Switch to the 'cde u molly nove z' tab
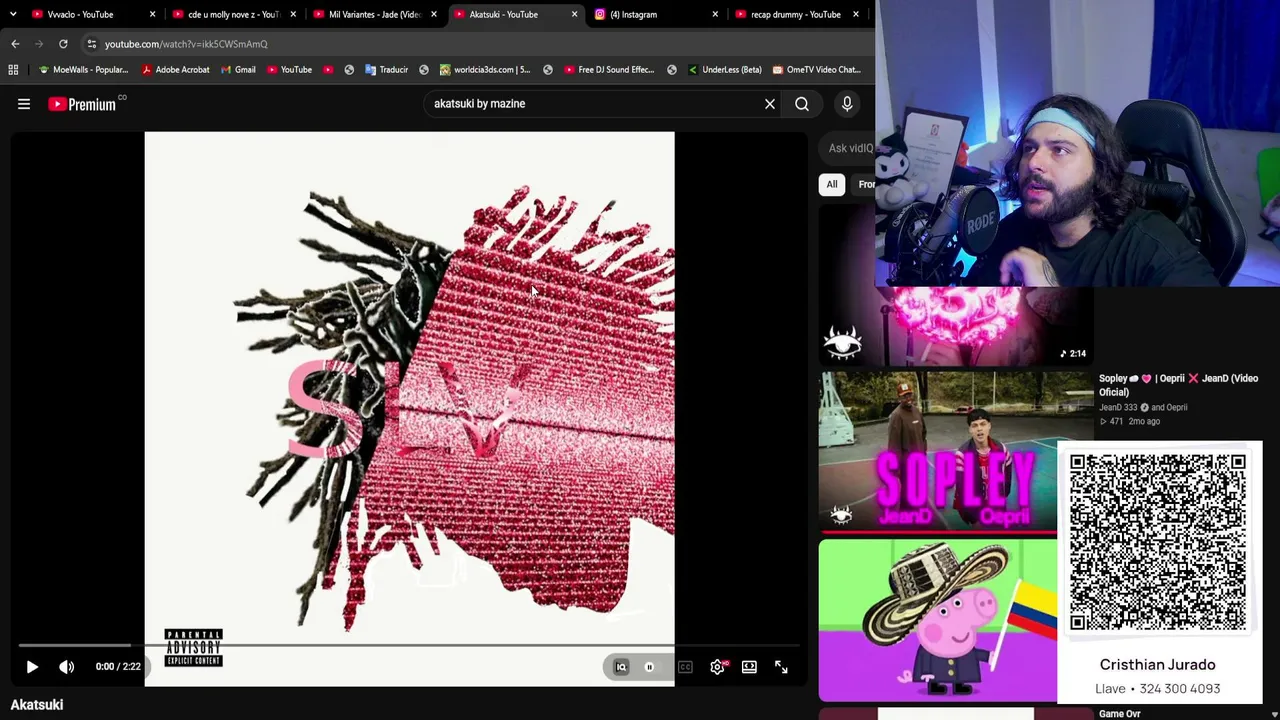The height and width of the screenshot is (720, 1280). point(233,14)
